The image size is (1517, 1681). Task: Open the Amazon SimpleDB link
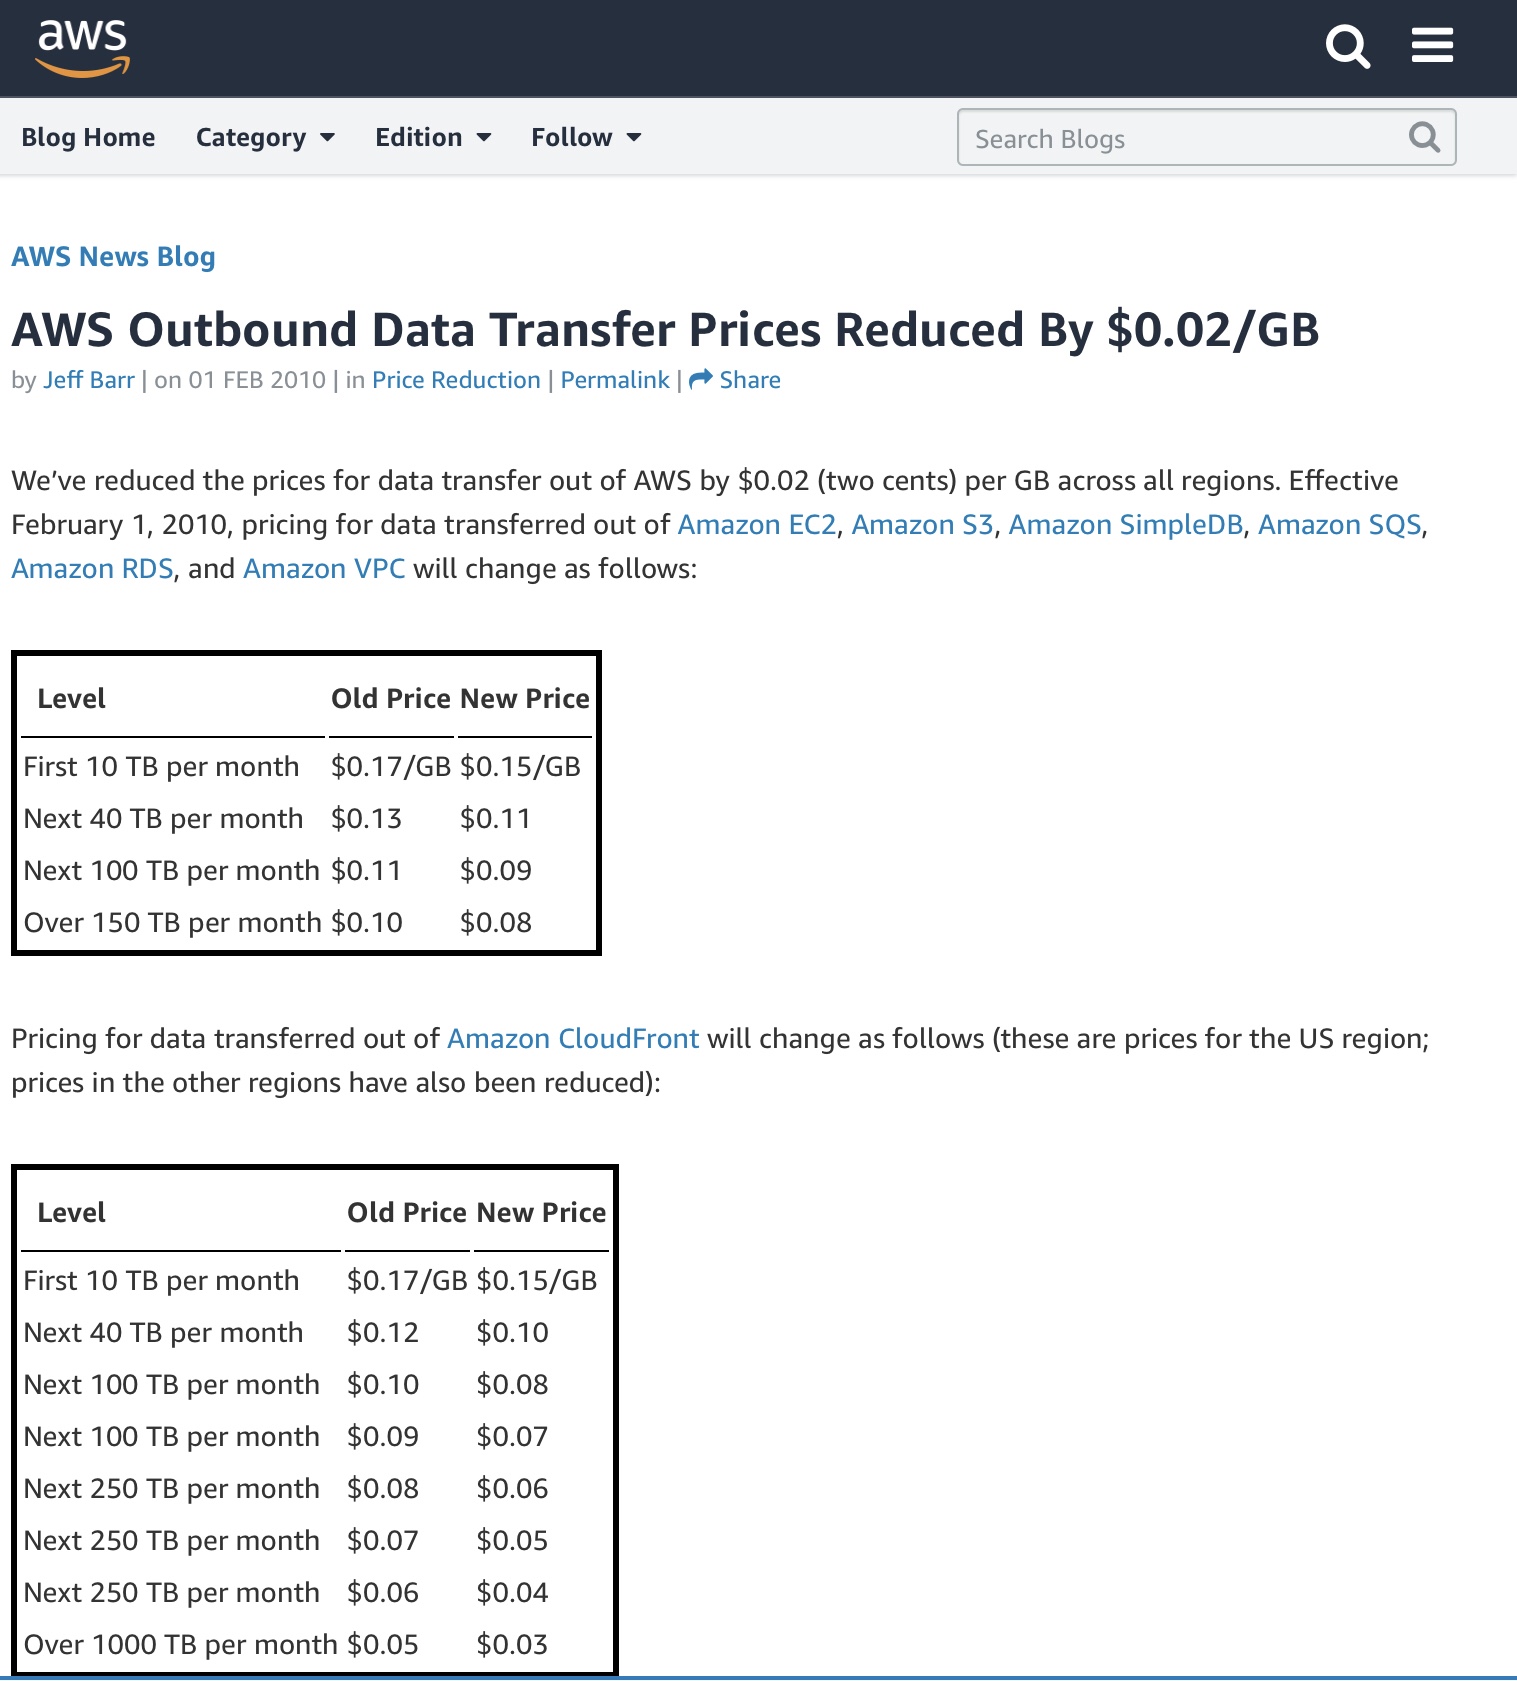(x=1125, y=525)
